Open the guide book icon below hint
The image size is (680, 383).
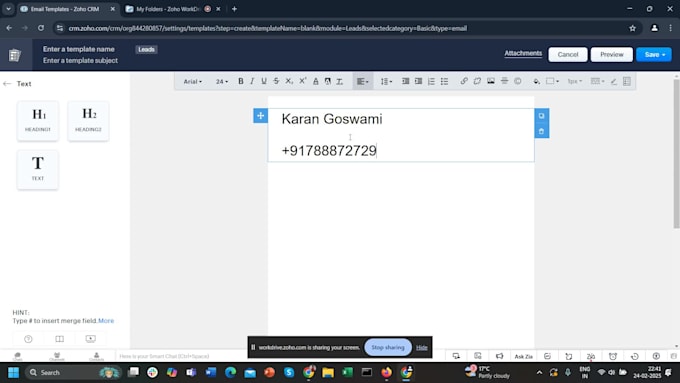(x=59, y=339)
